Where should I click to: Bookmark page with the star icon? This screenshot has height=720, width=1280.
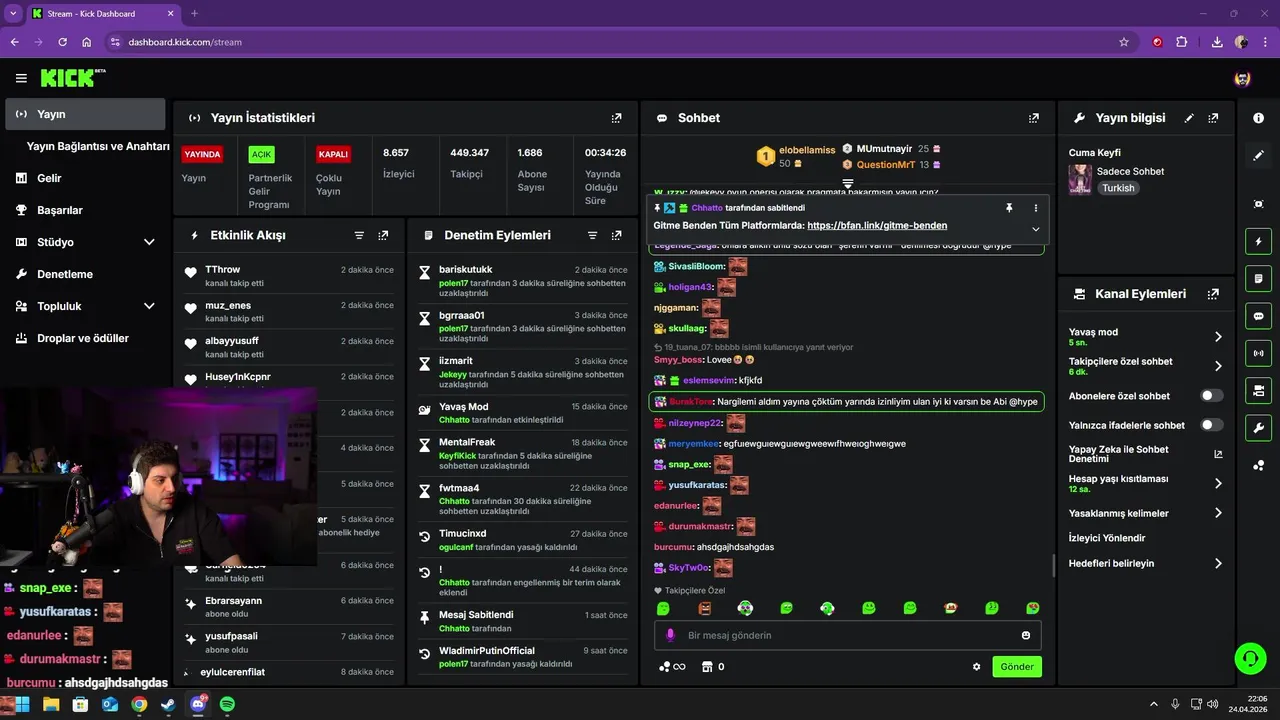(1124, 42)
